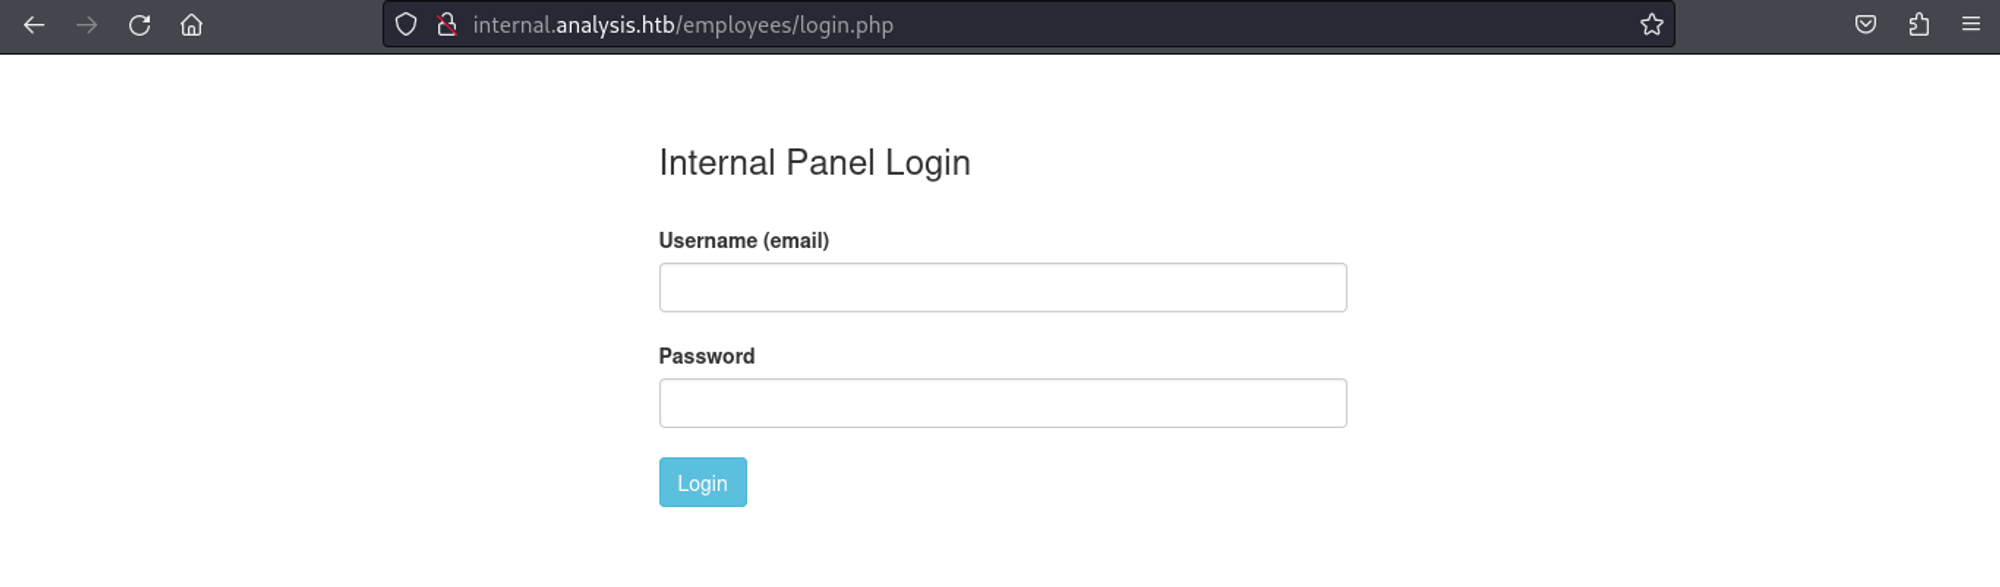Focus the Password input field

[x=1002, y=403]
